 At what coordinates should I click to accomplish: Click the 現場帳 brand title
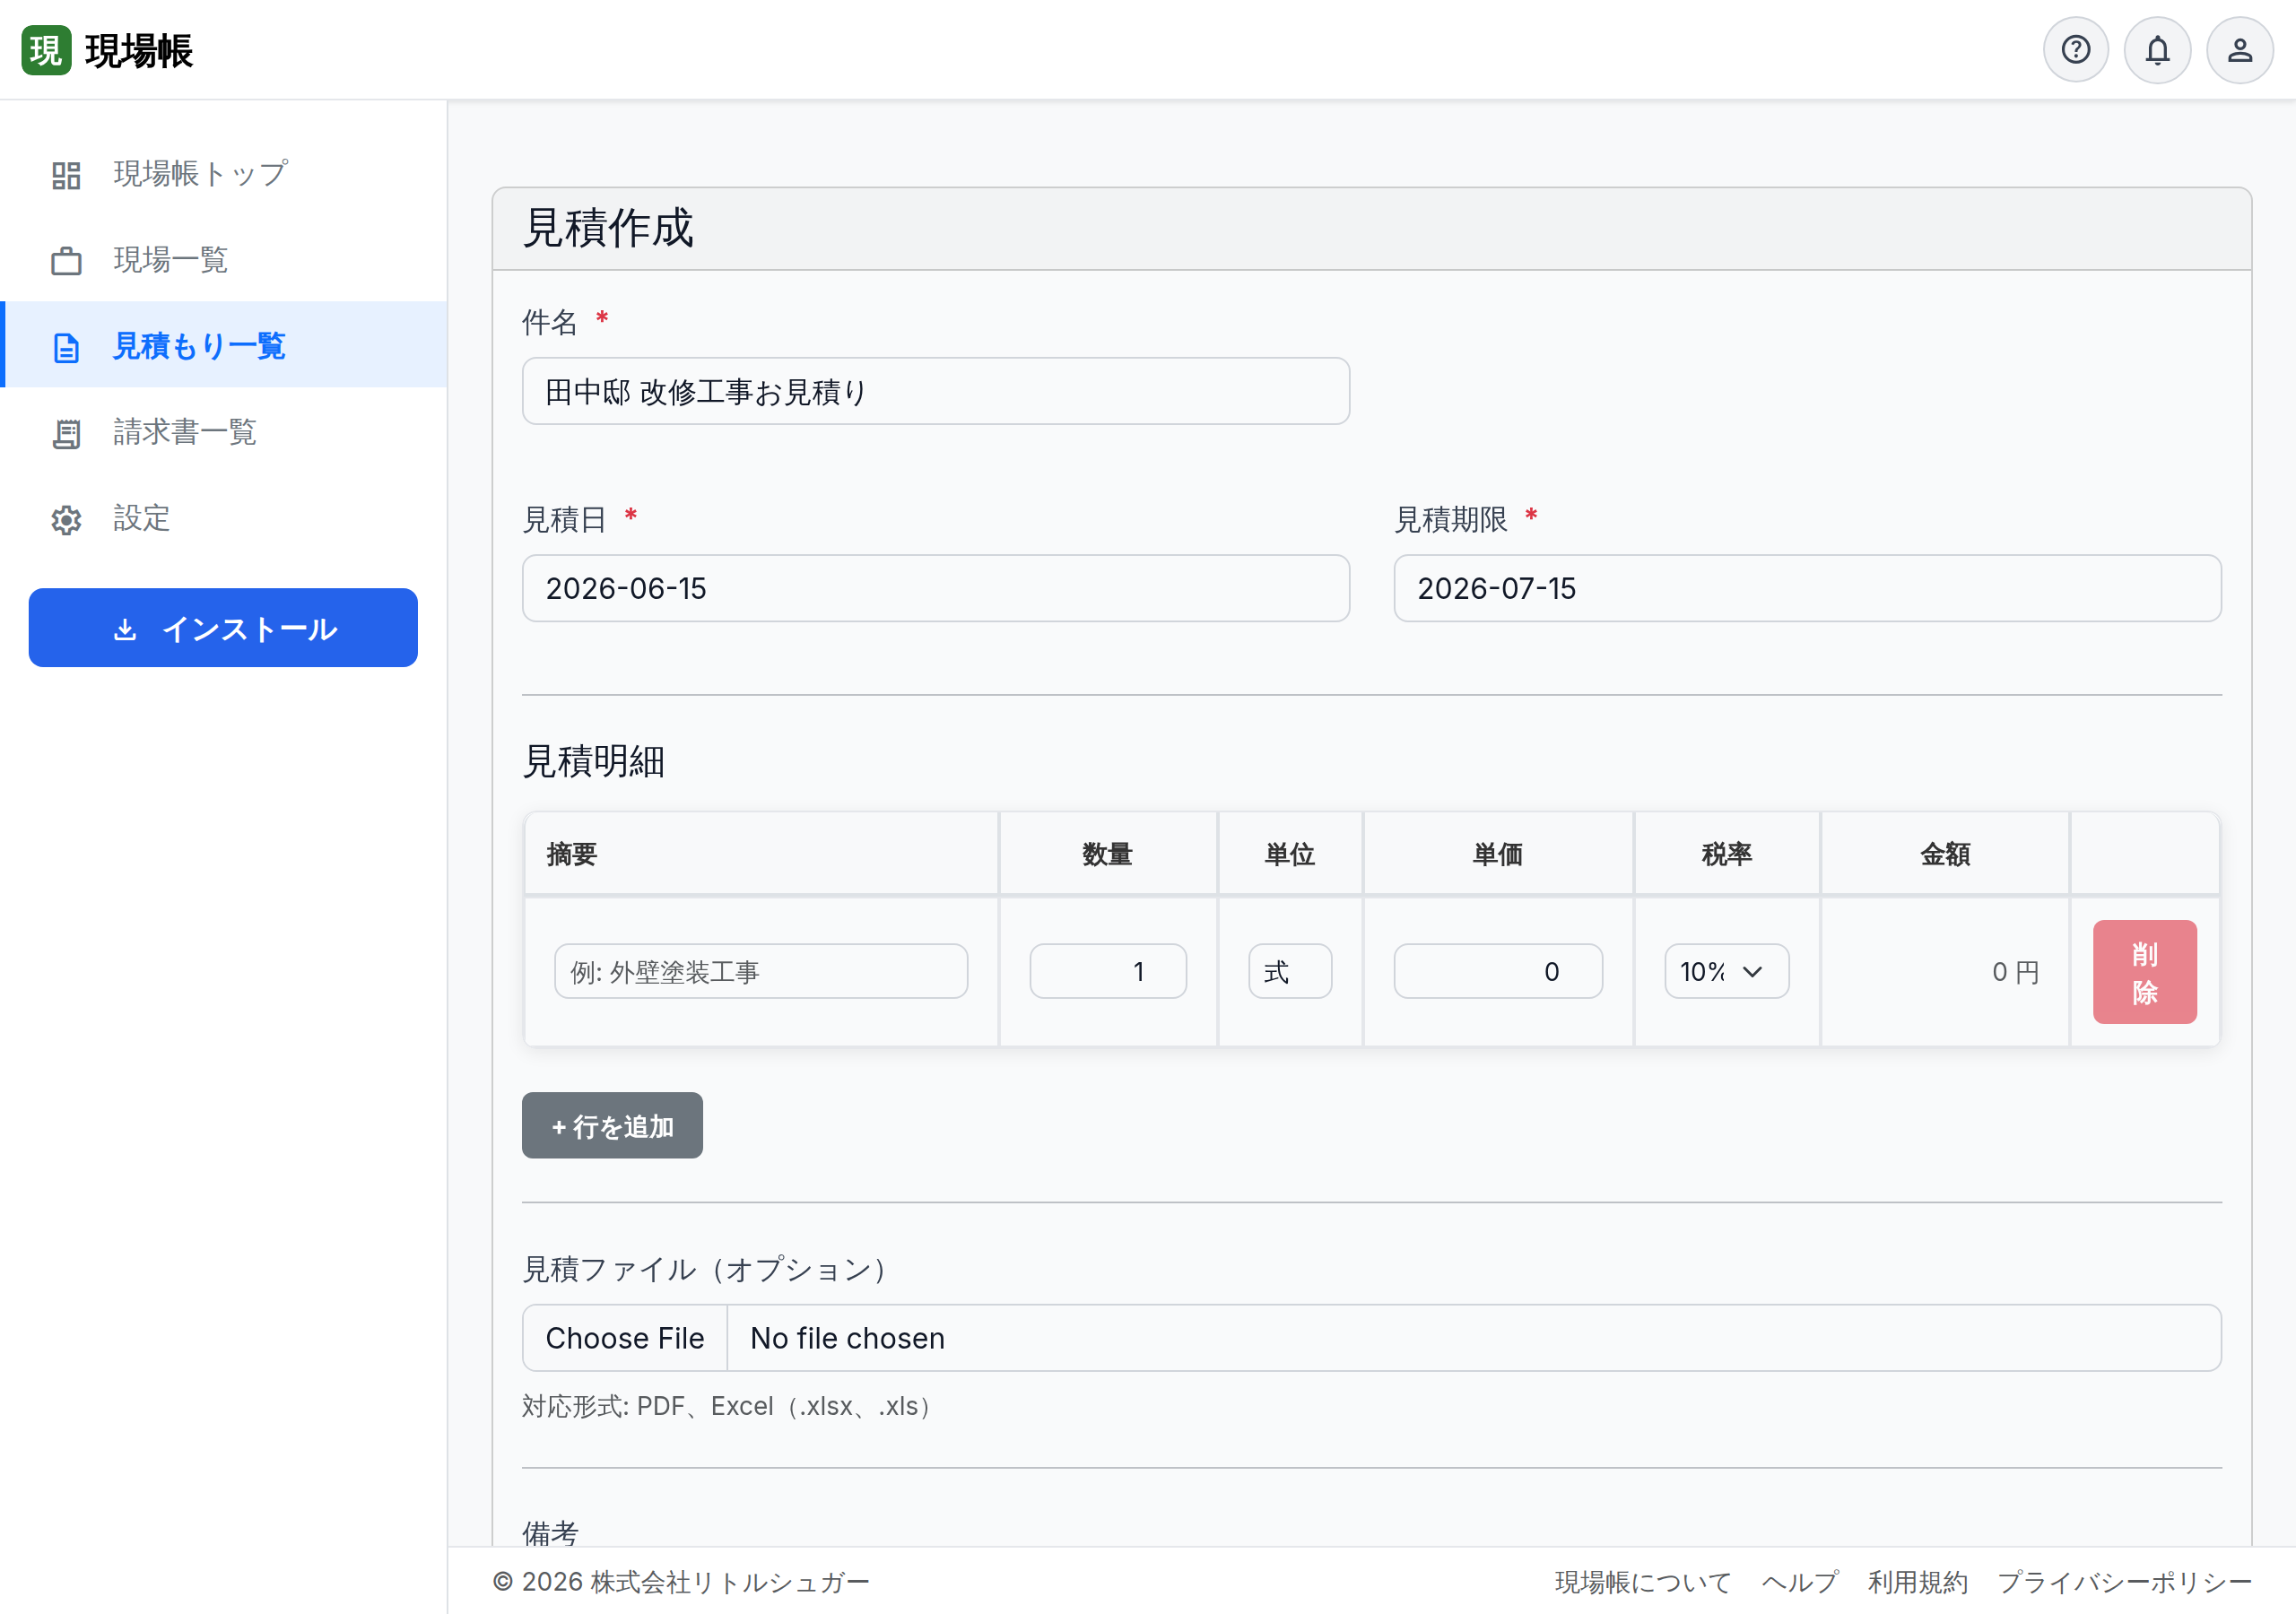[139, 50]
